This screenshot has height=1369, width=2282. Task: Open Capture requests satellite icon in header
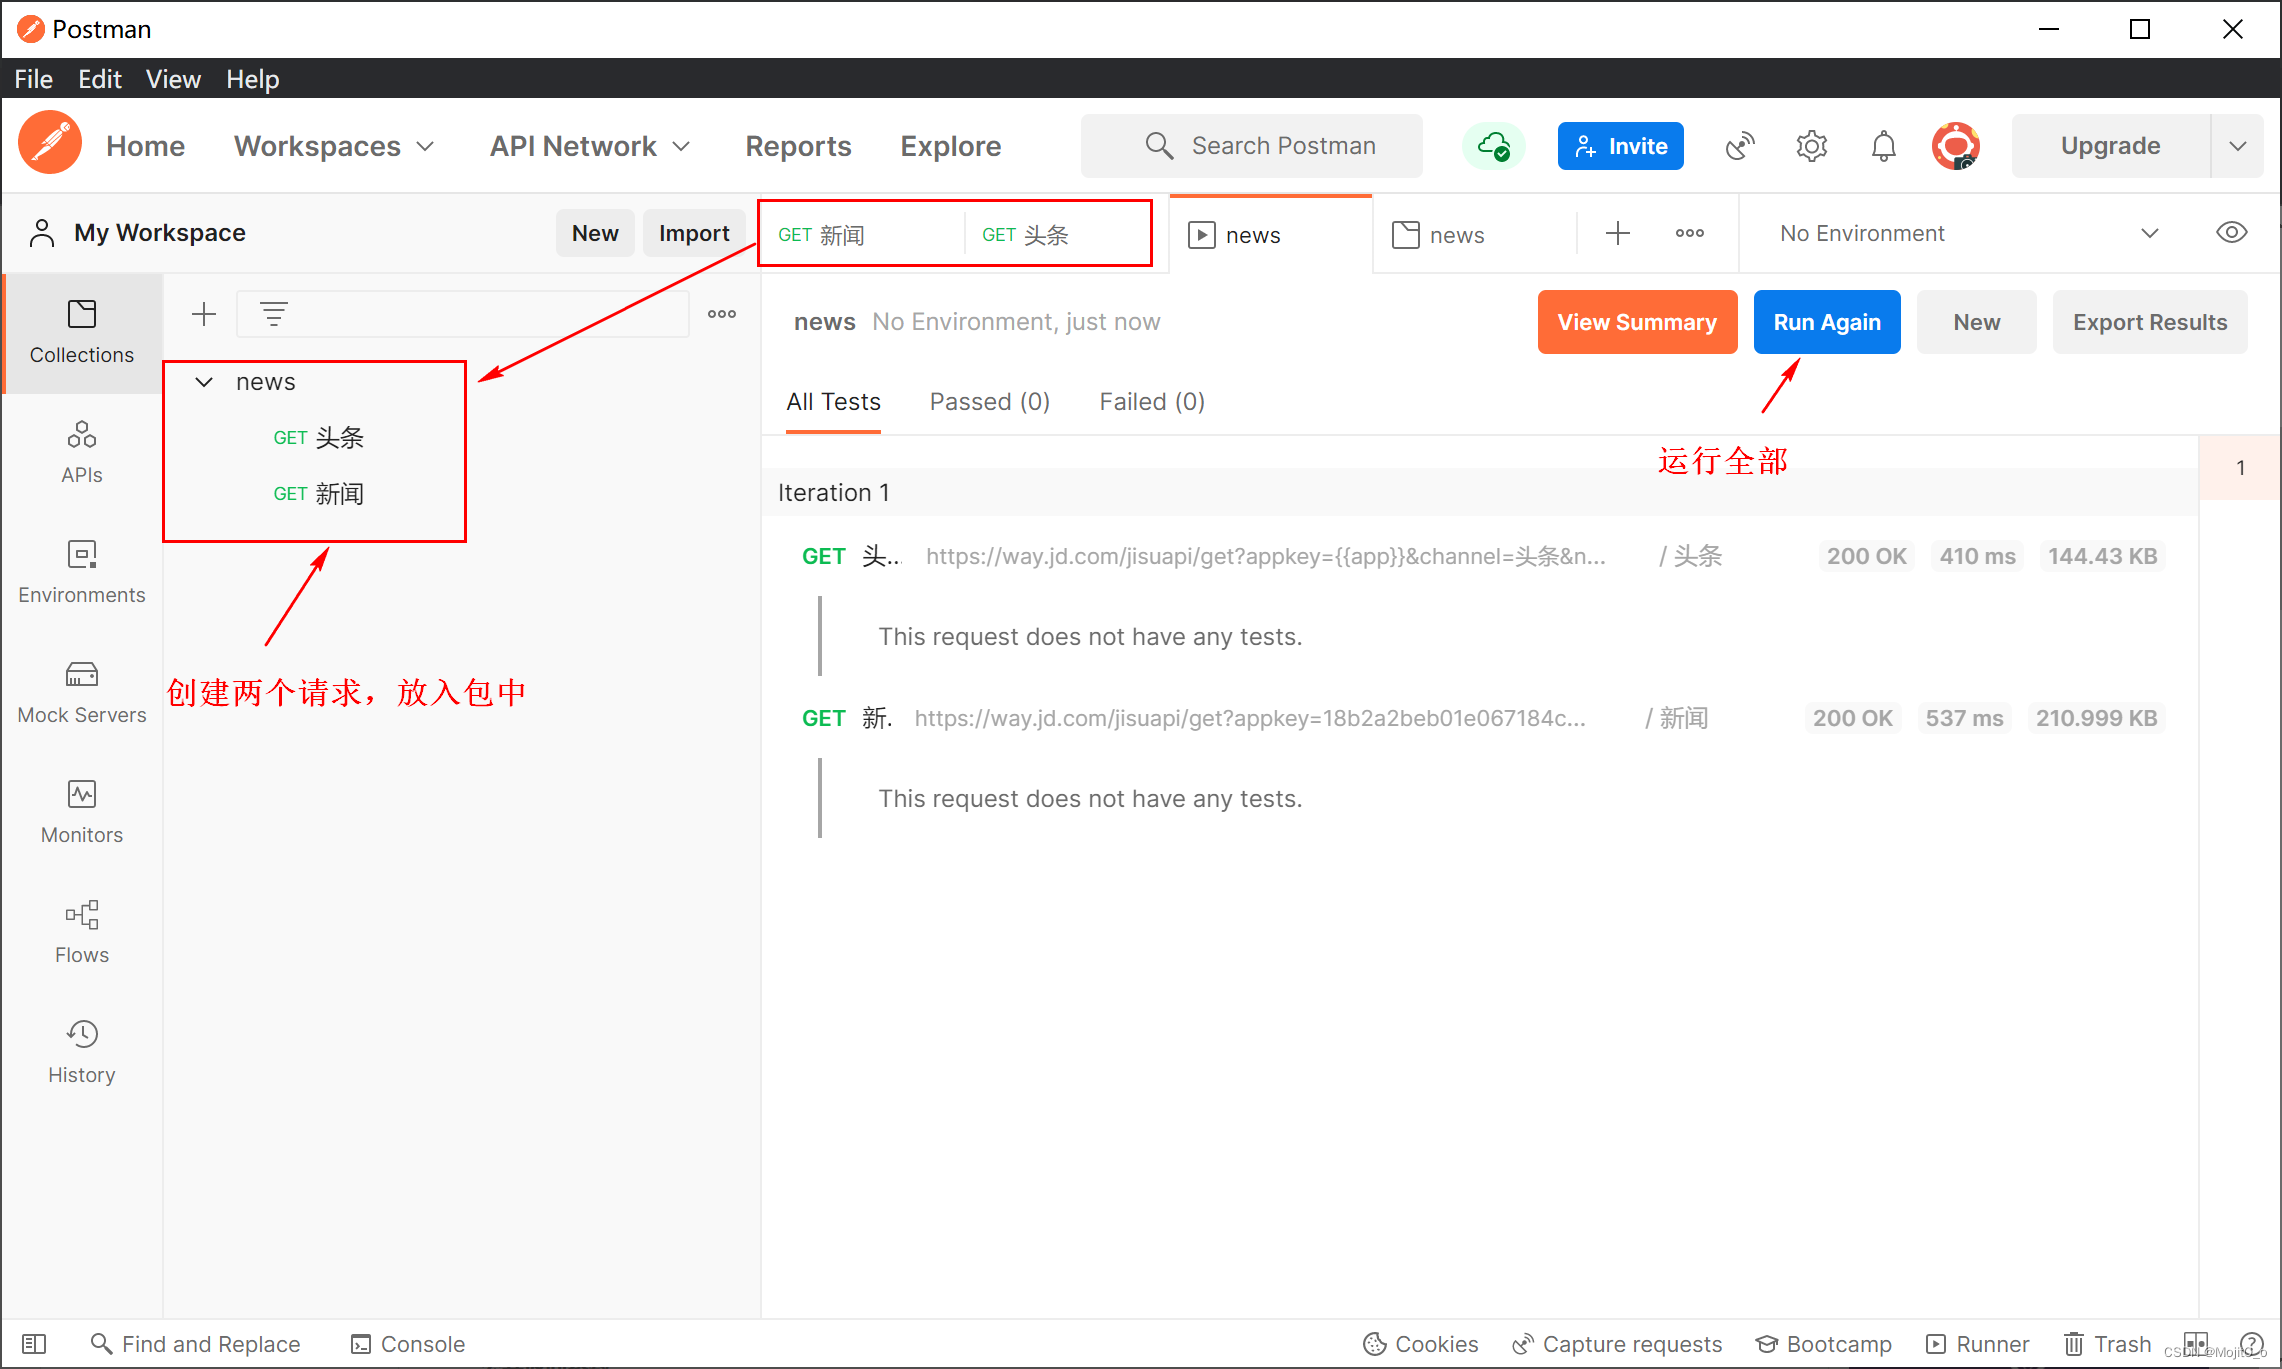point(1740,146)
